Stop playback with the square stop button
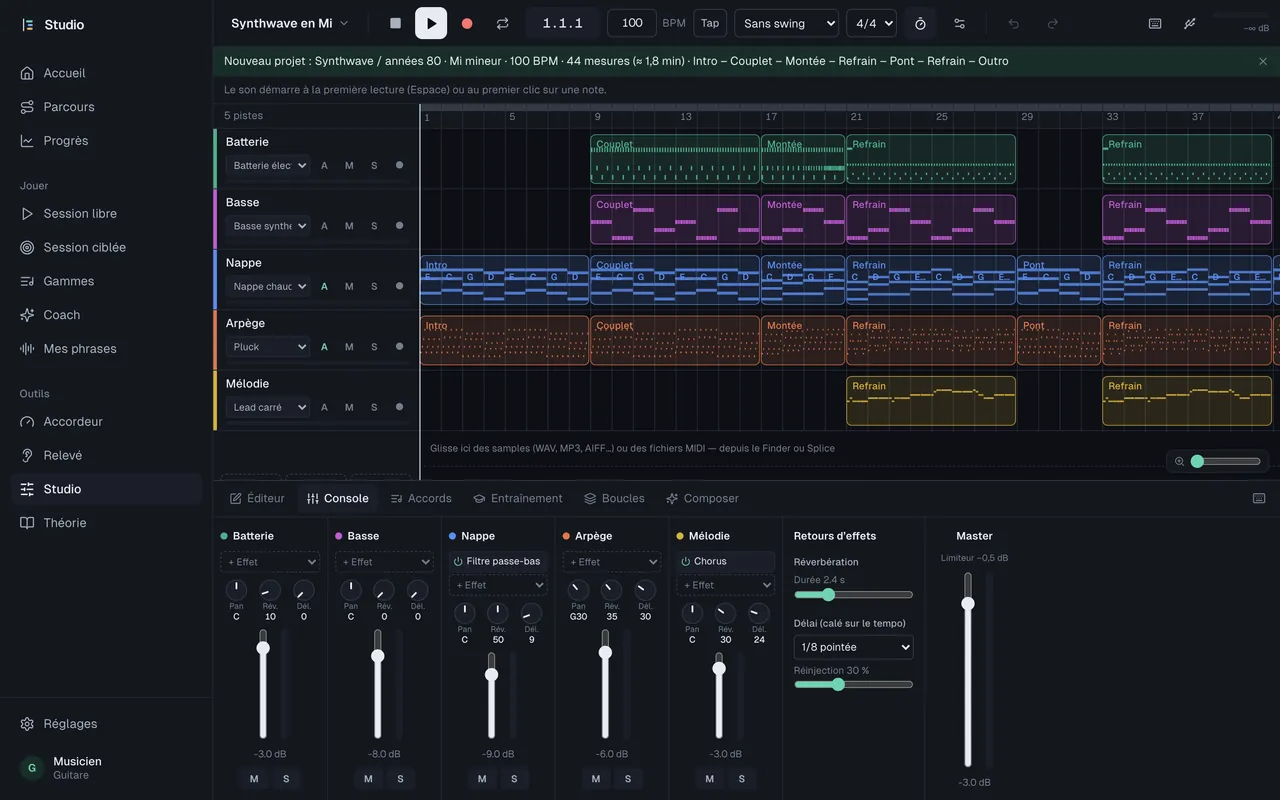1280x800 pixels. pos(395,23)
